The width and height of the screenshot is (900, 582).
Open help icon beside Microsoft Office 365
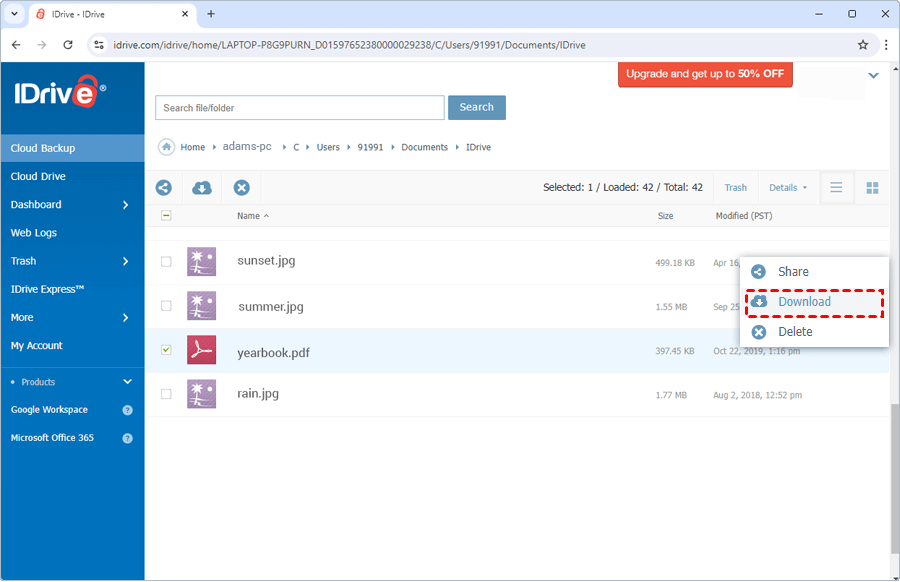point(127,438)
